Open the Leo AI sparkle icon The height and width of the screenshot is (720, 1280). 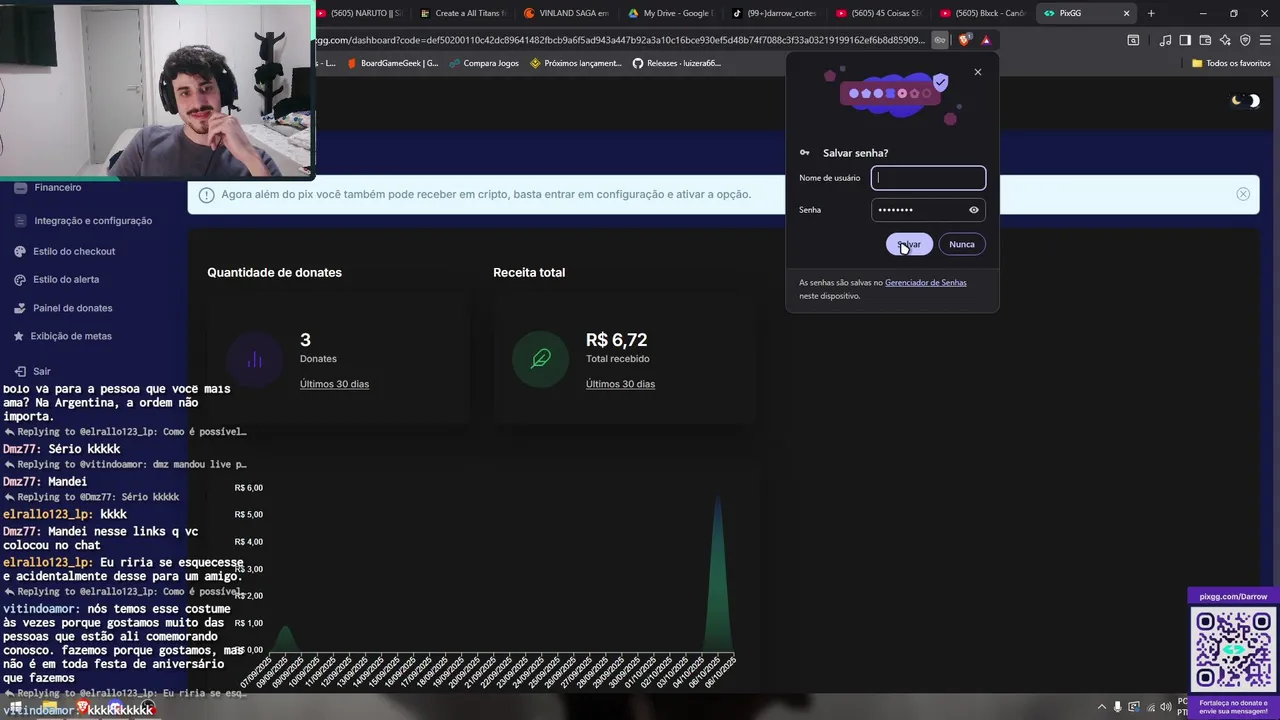[x=1225, y=40]
